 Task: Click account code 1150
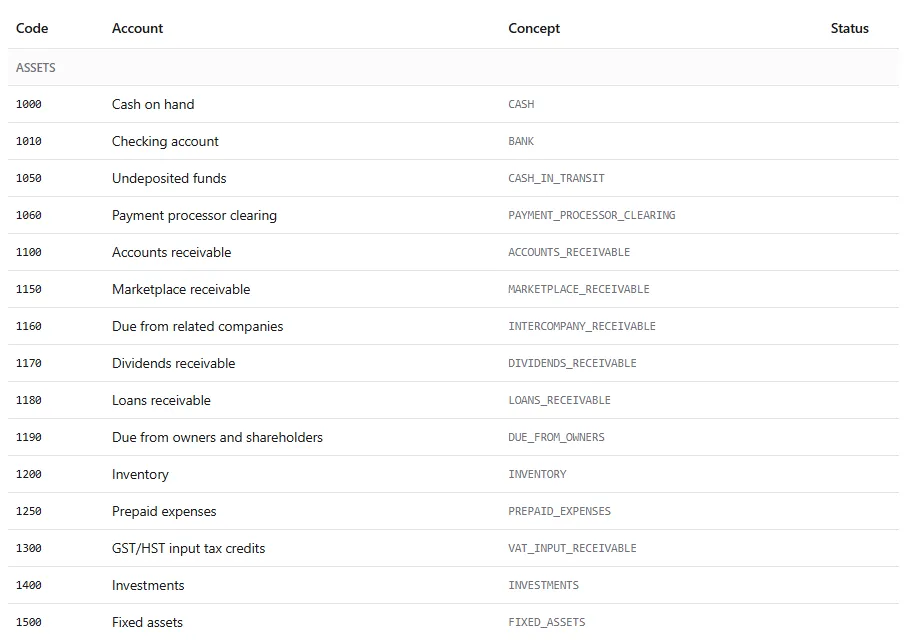coord(28,289)
